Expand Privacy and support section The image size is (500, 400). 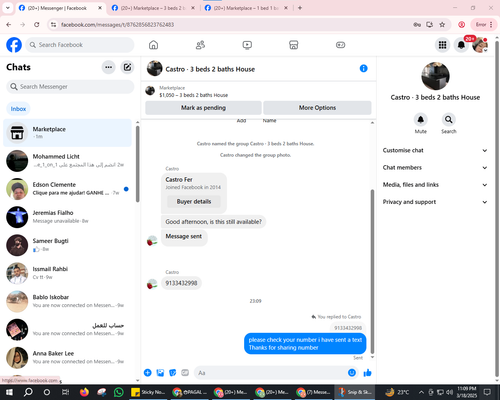435,202
